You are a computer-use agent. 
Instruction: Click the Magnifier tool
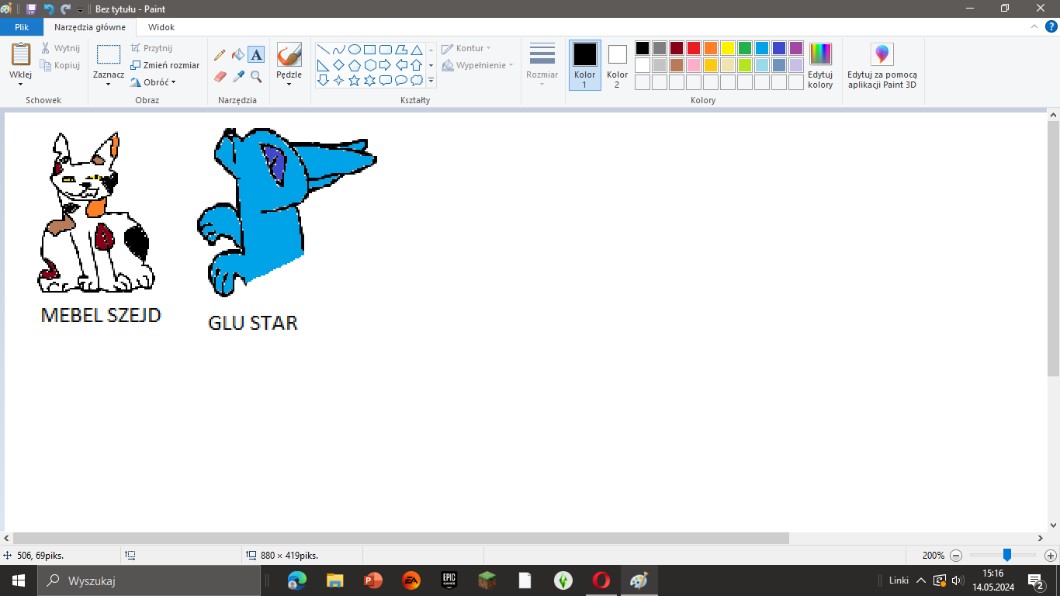point(256,76)
